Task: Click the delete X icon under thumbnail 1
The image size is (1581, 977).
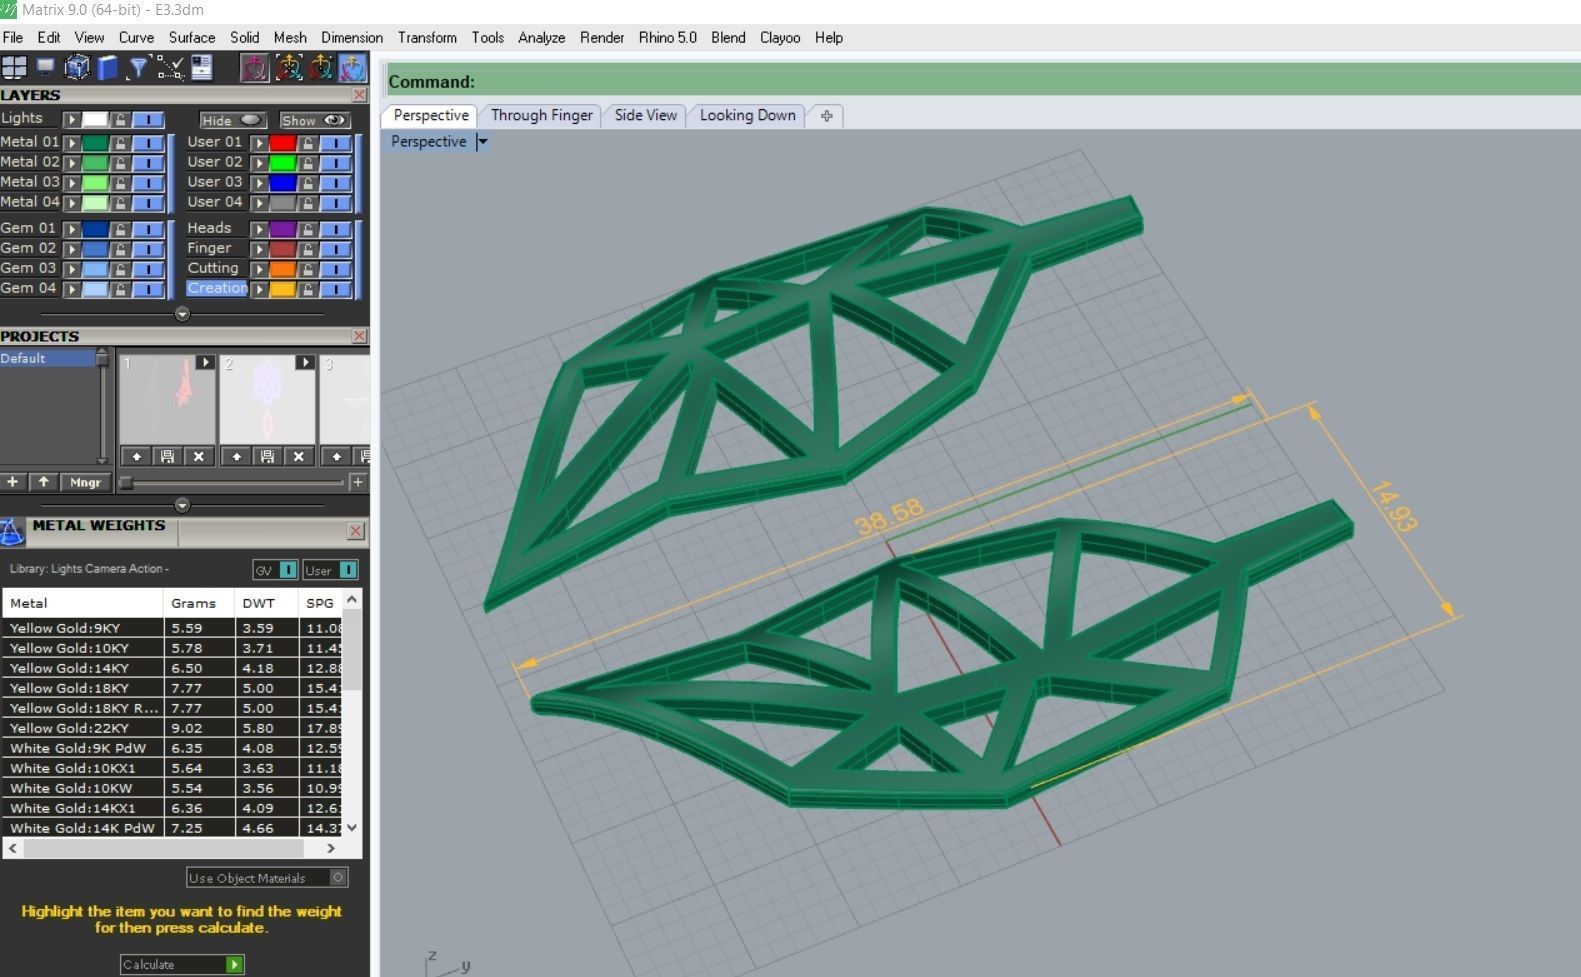Action: point(199,456)
